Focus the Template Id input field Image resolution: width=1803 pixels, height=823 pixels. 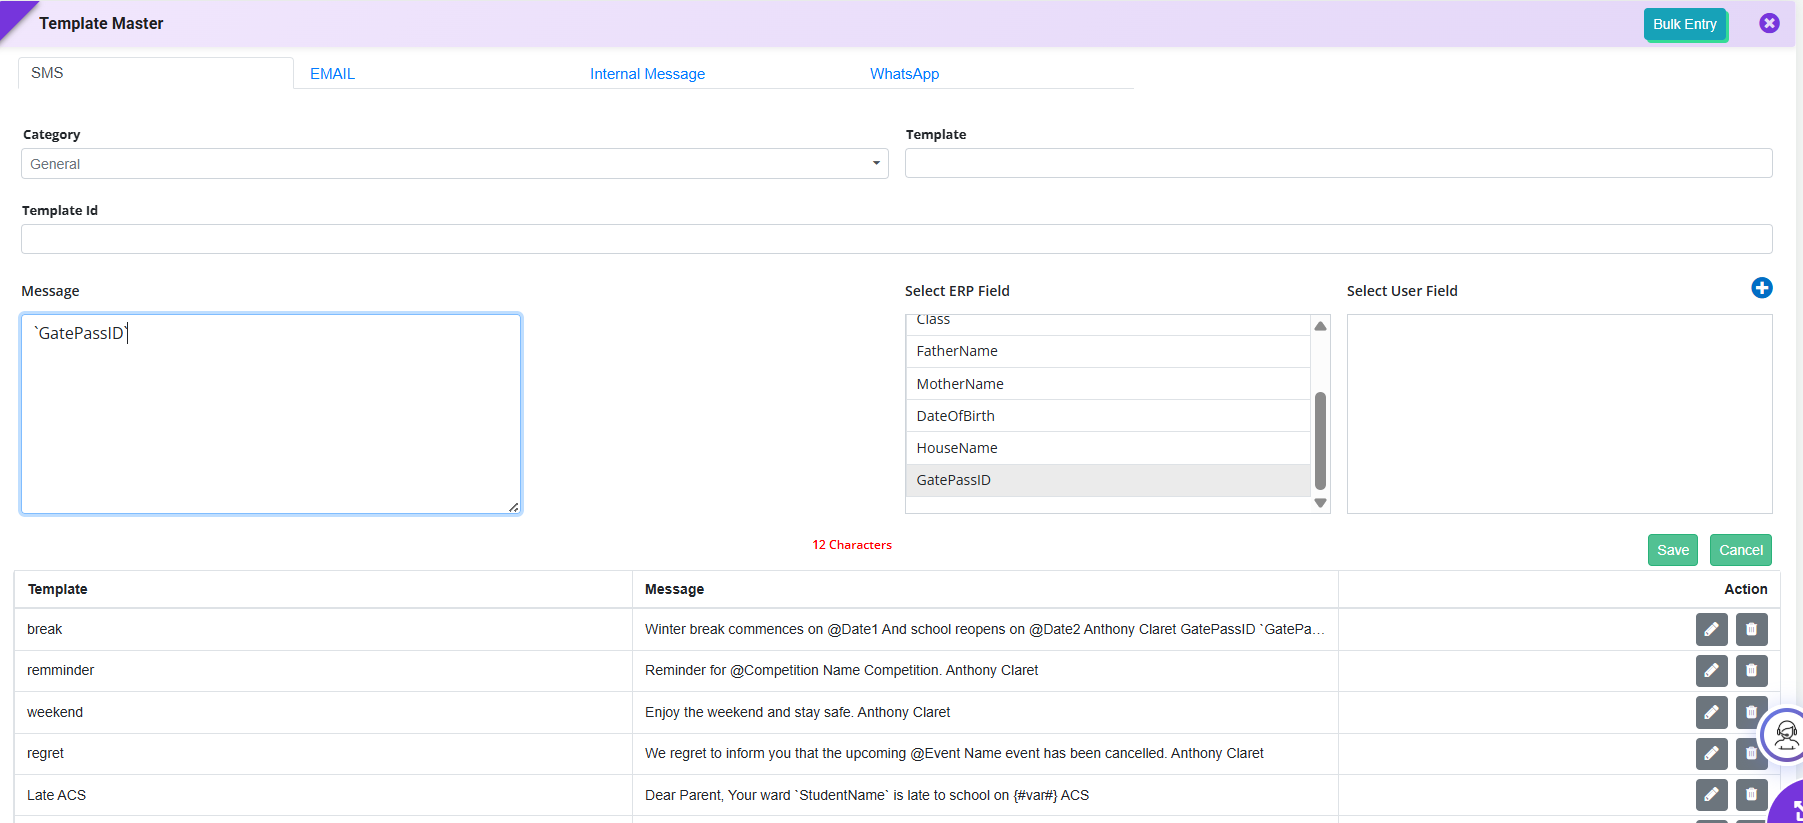[896, 239]
